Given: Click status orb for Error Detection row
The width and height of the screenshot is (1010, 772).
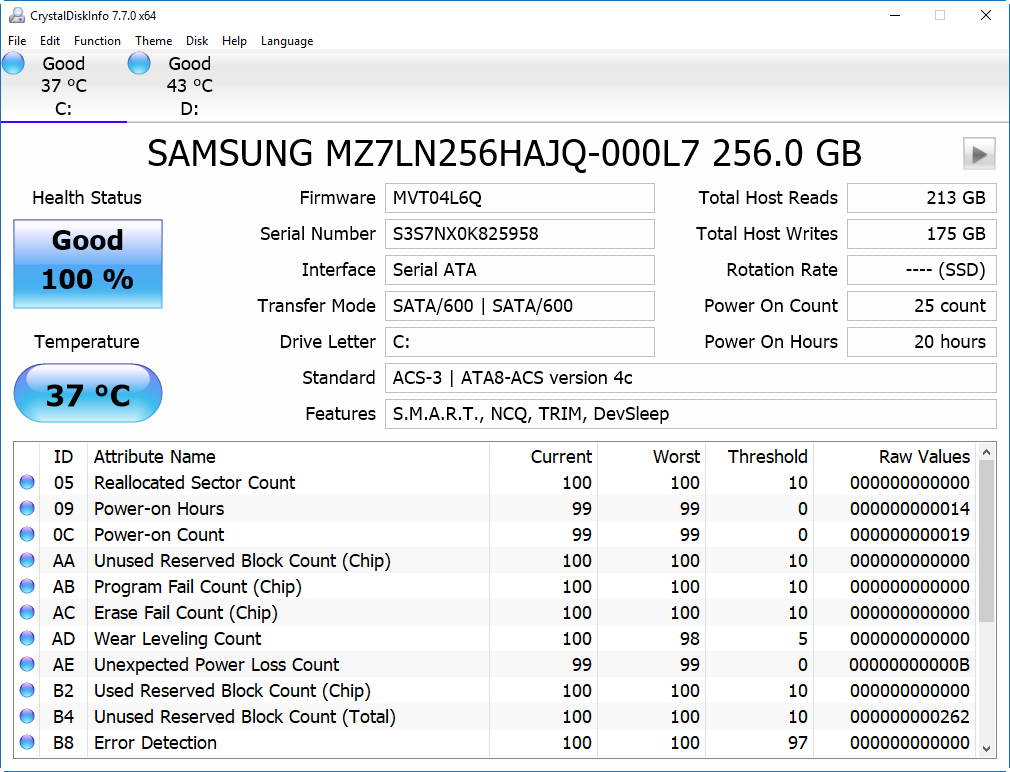Looking at the screenshot, I should pos(27,742).
